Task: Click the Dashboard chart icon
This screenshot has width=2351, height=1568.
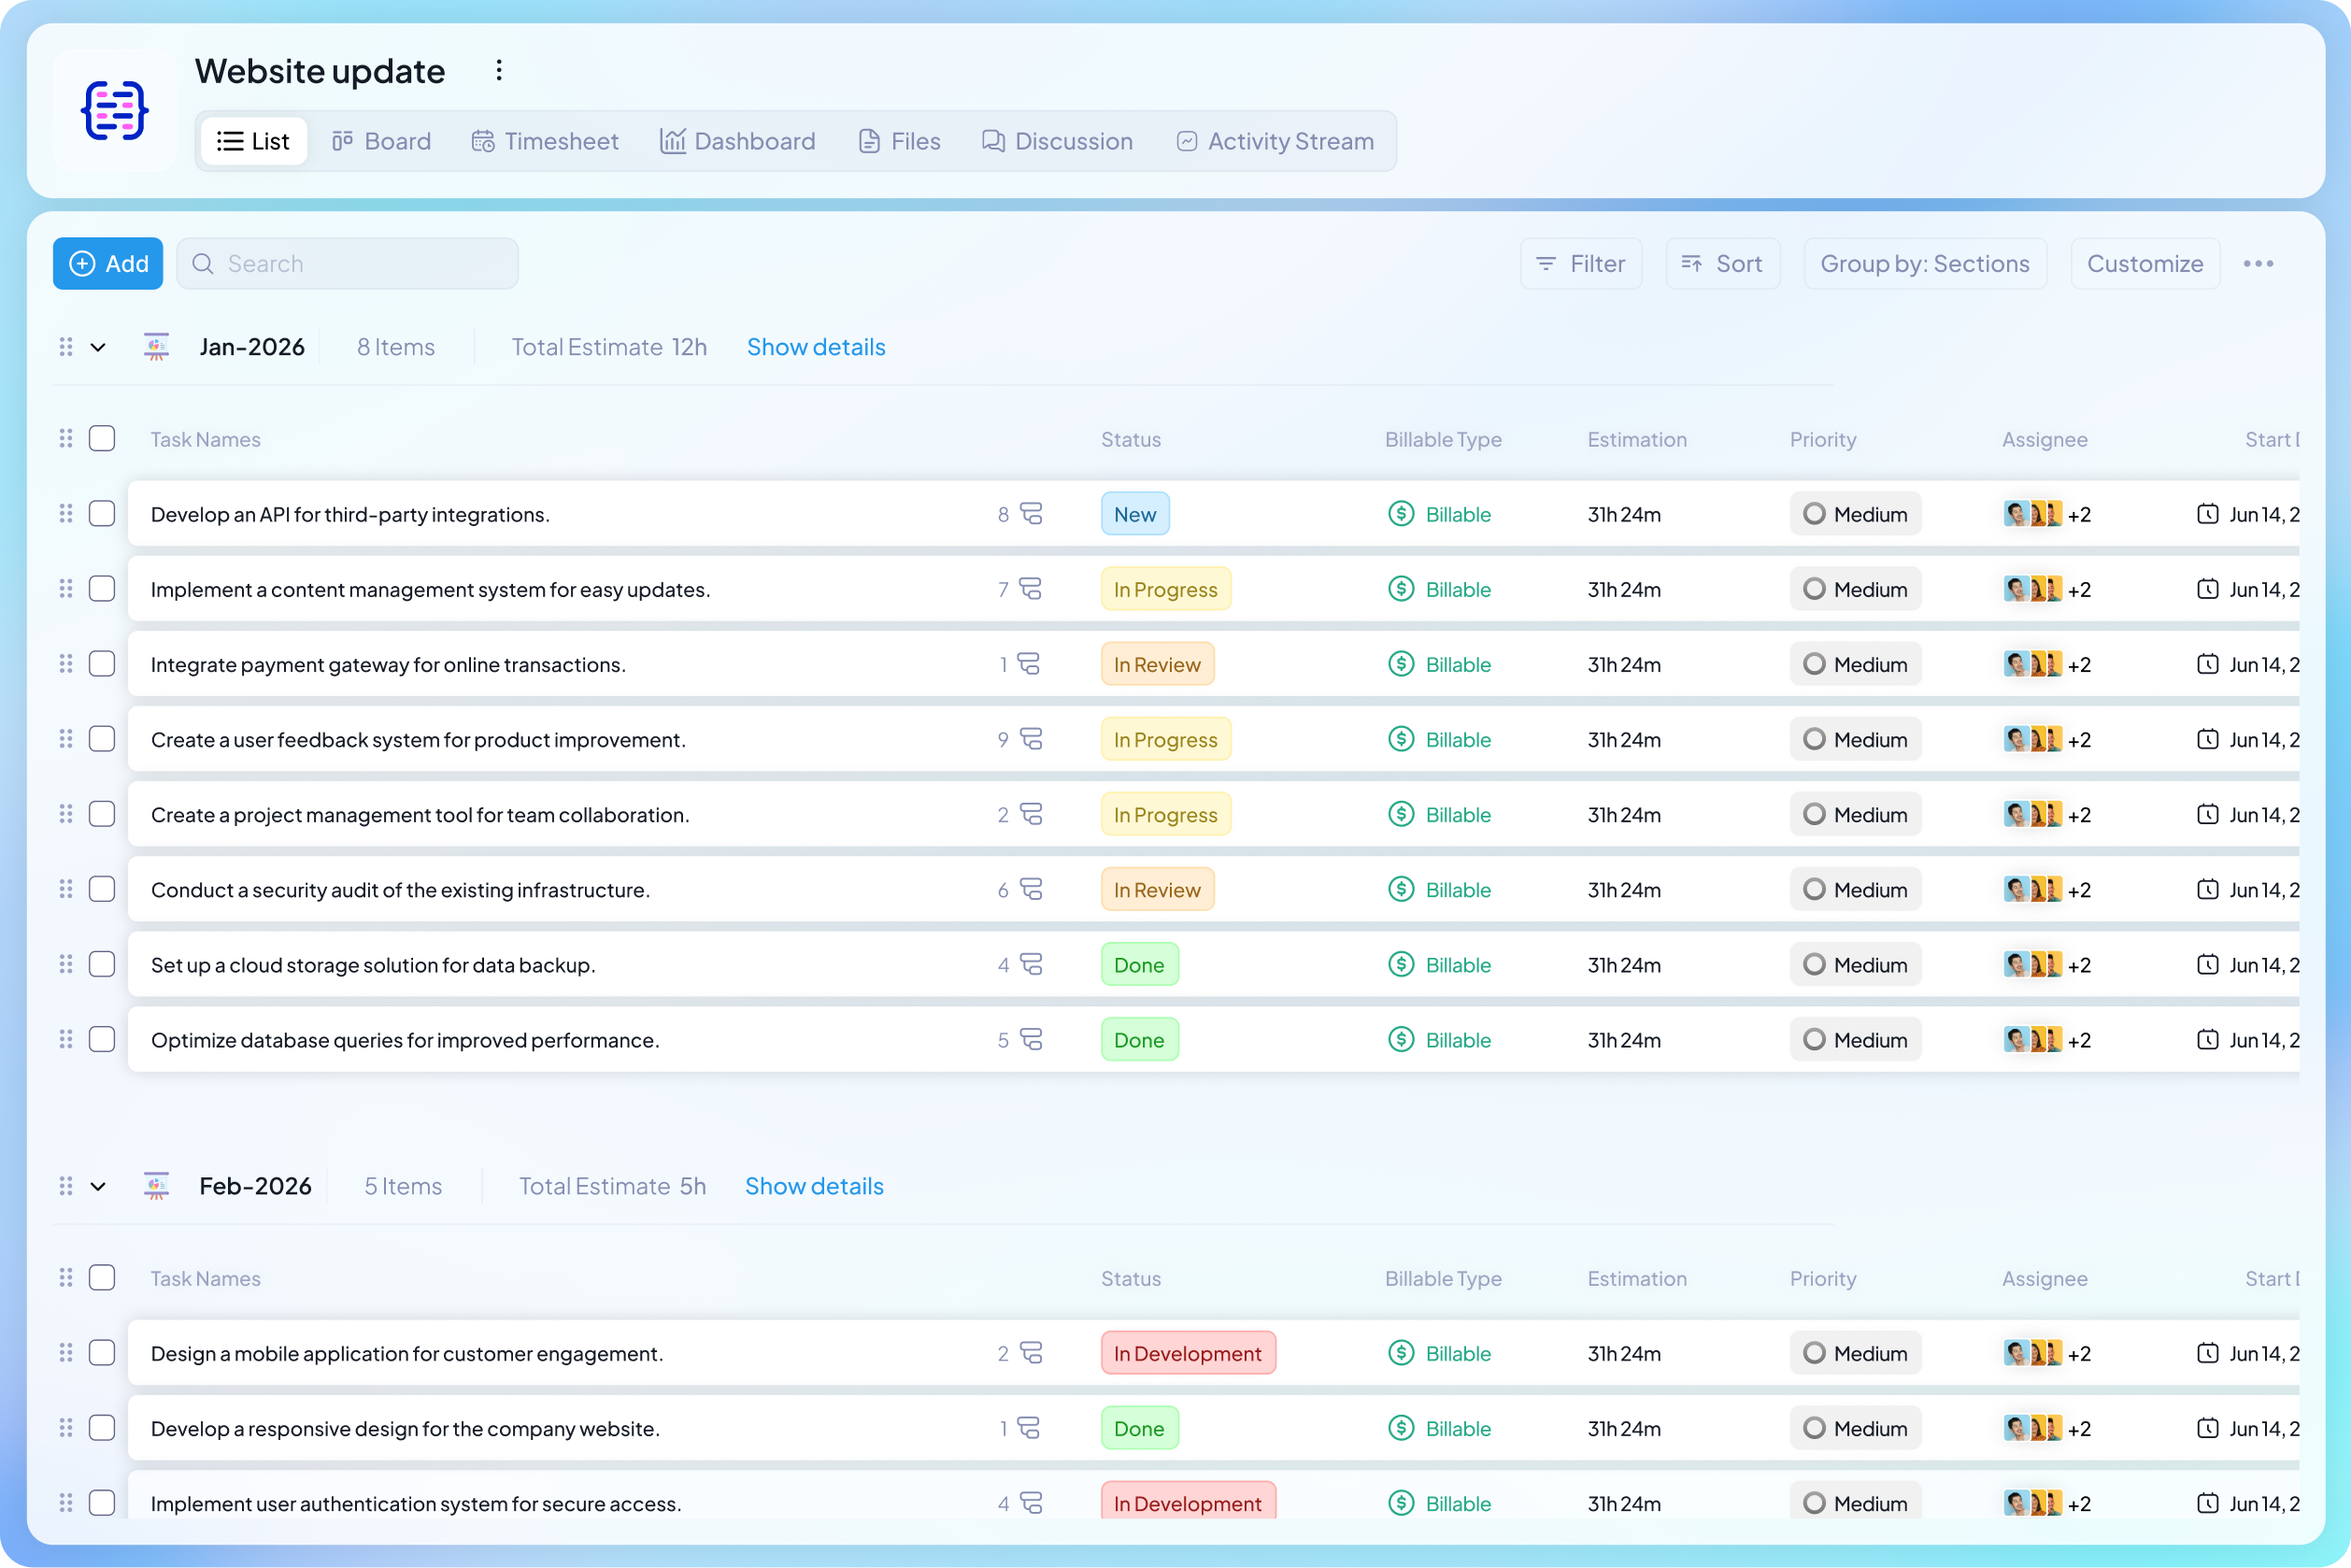Action: (x=672, y=141)
